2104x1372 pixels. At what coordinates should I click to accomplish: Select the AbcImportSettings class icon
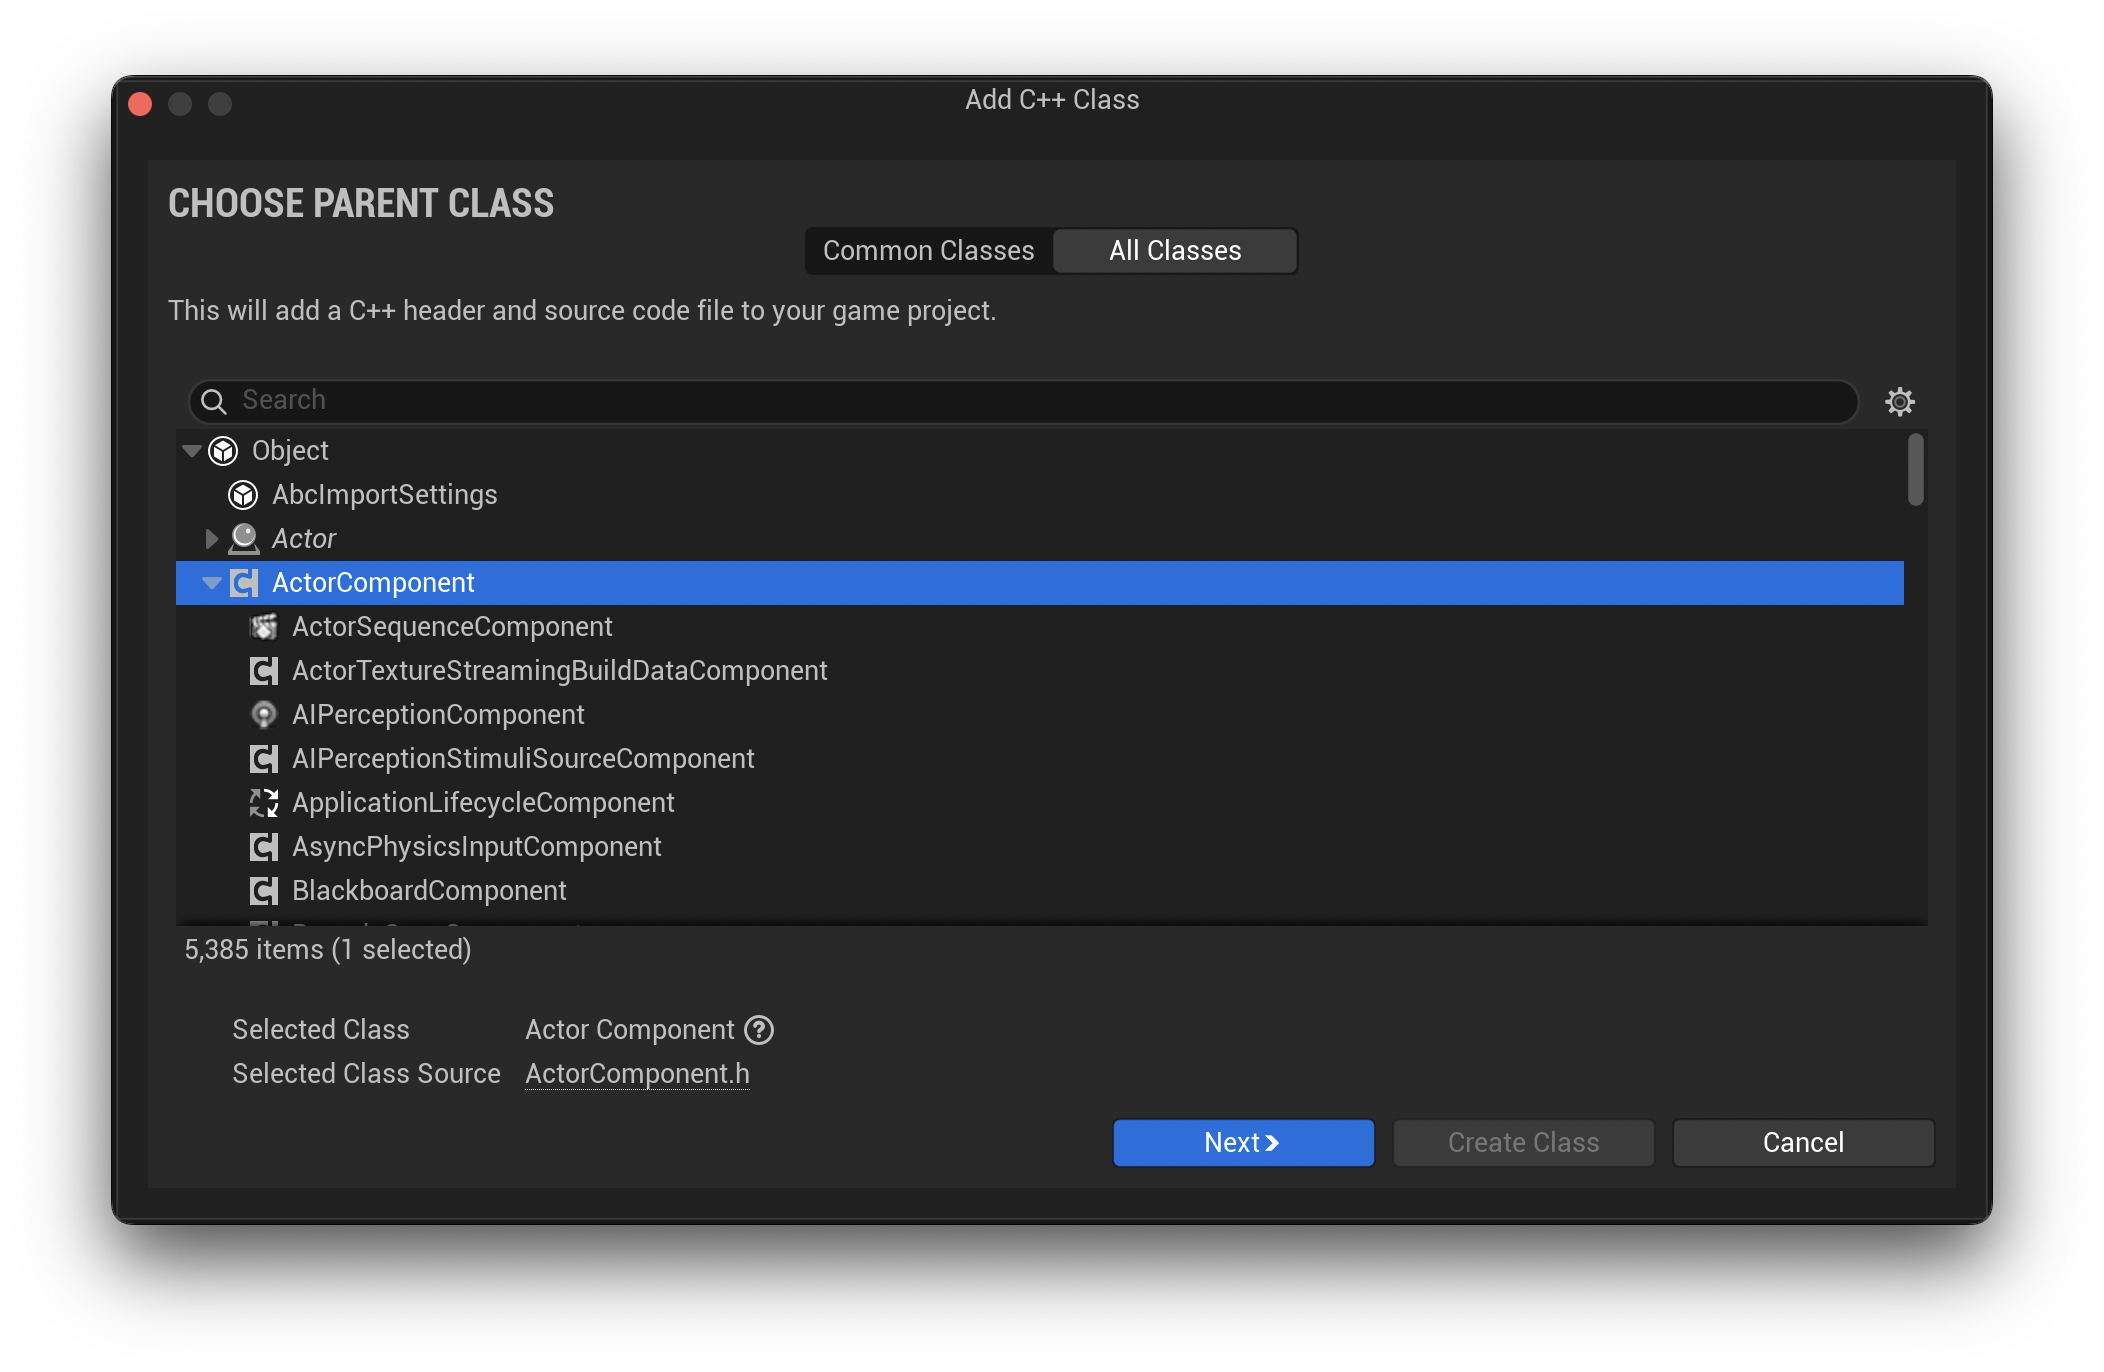click(x=243, y=494)
